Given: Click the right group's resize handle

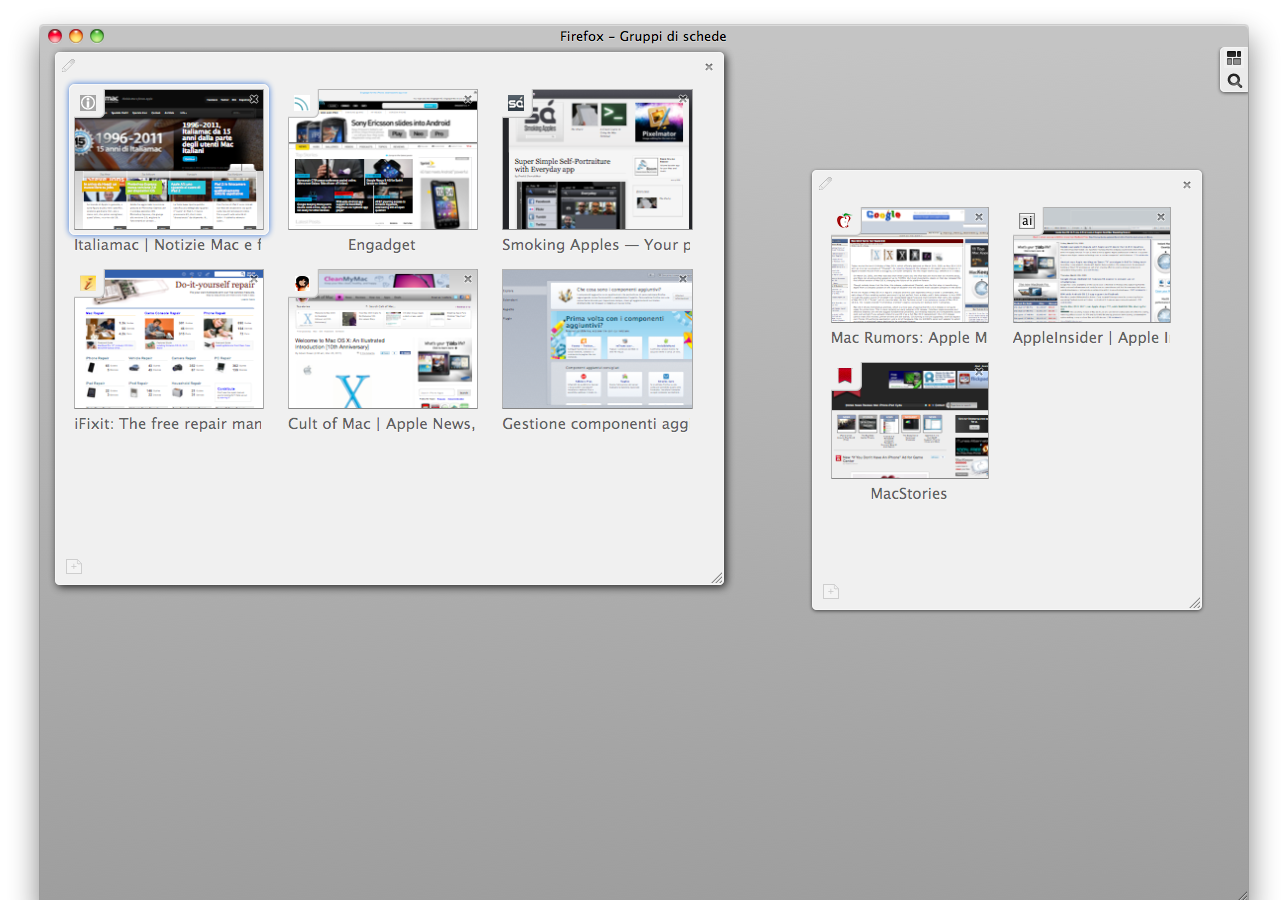Looking at the screenshot, I should [1195, 603].
